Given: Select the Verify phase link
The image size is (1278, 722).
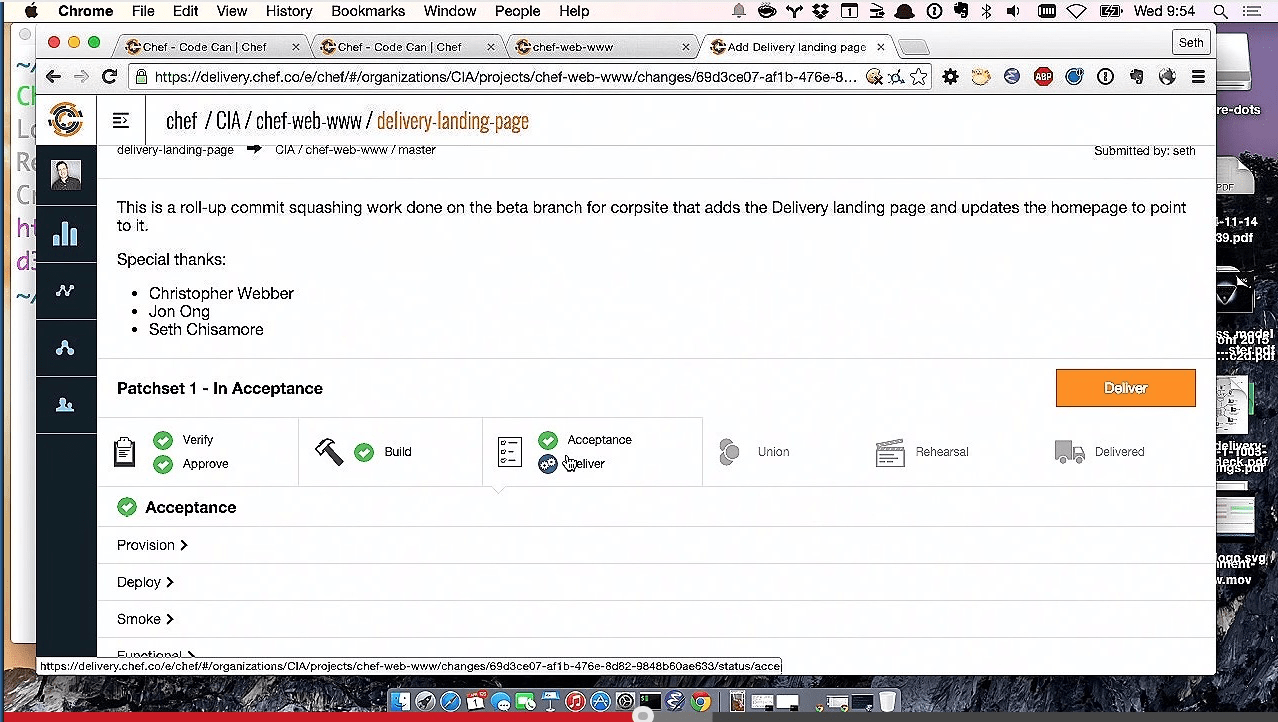Looking at the screenshot, I should pyautogui.click(x=198, y=440).
